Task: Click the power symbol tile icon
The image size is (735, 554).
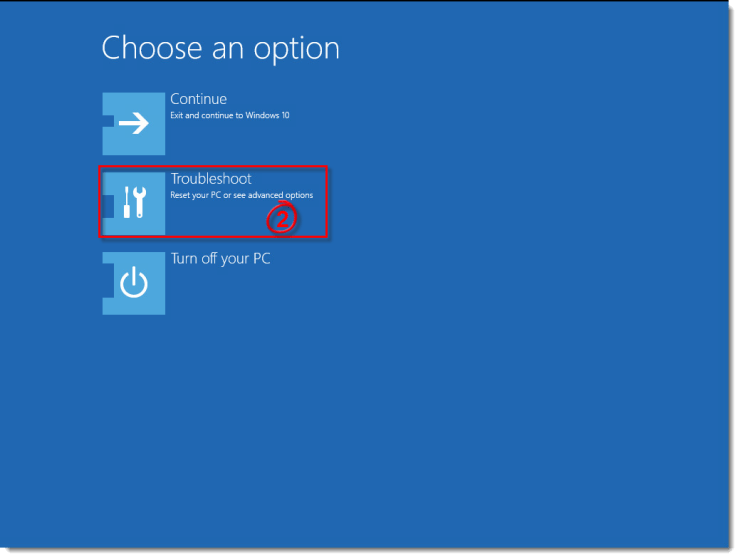Action: point(134,283)
